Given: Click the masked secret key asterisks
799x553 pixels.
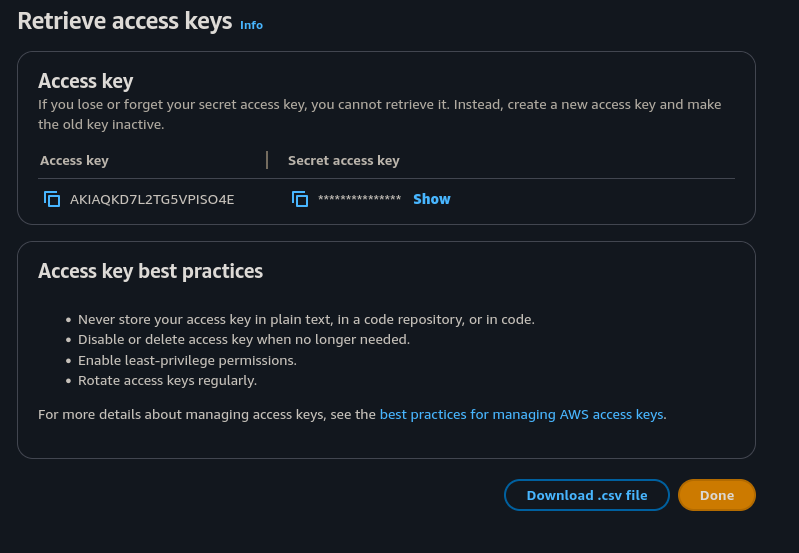Looking at the screenshot, I should (x=359, y=200).
